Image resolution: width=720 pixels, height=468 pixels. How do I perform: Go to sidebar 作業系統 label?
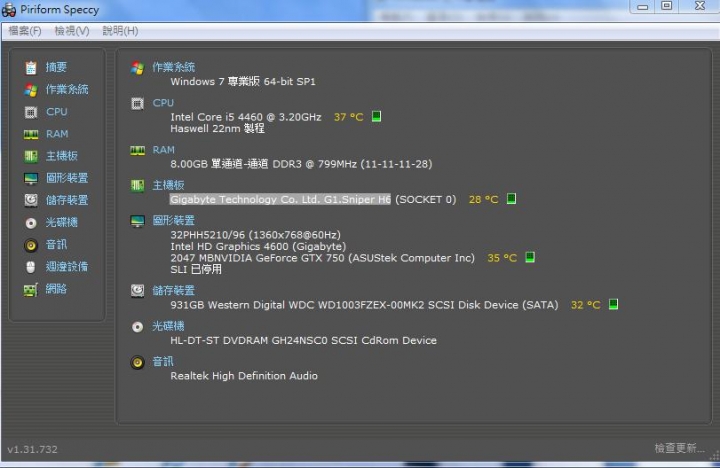click(67, 89)
